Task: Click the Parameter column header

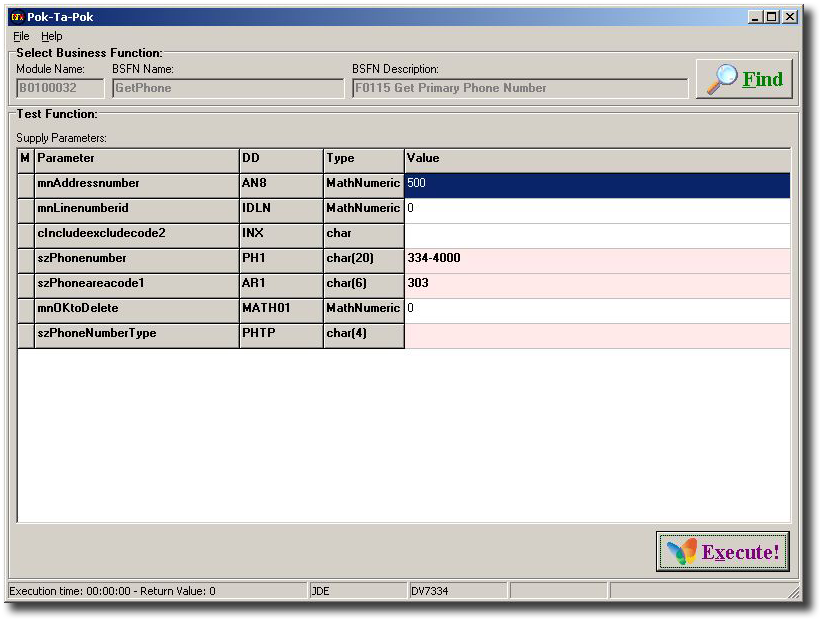Action: pyautogui.click(x=136, y=160)
